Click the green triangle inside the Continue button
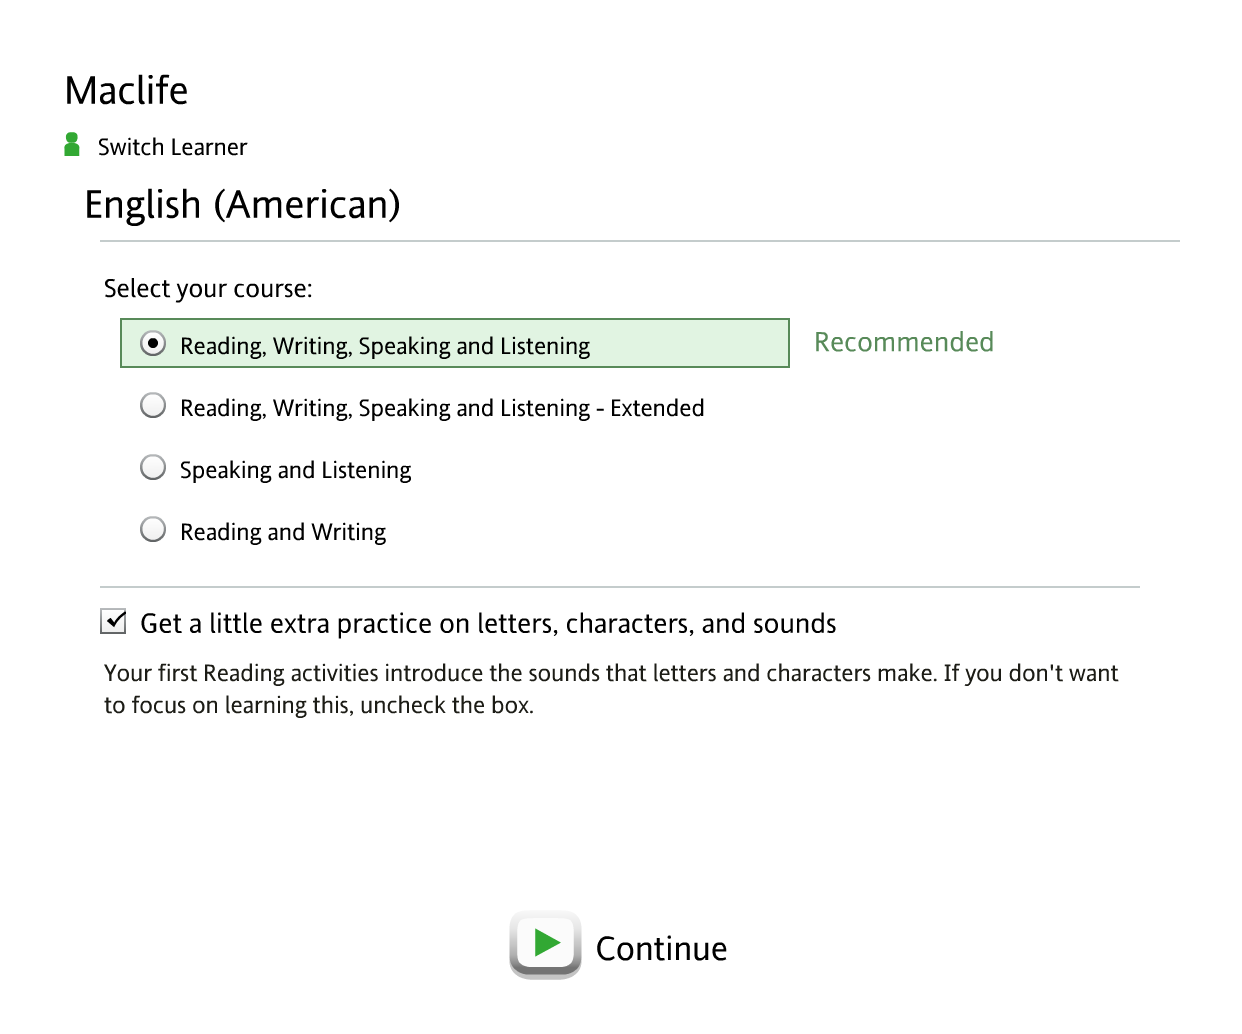1242x1034 pixels. pyautogui.click(x=546, y=941)
